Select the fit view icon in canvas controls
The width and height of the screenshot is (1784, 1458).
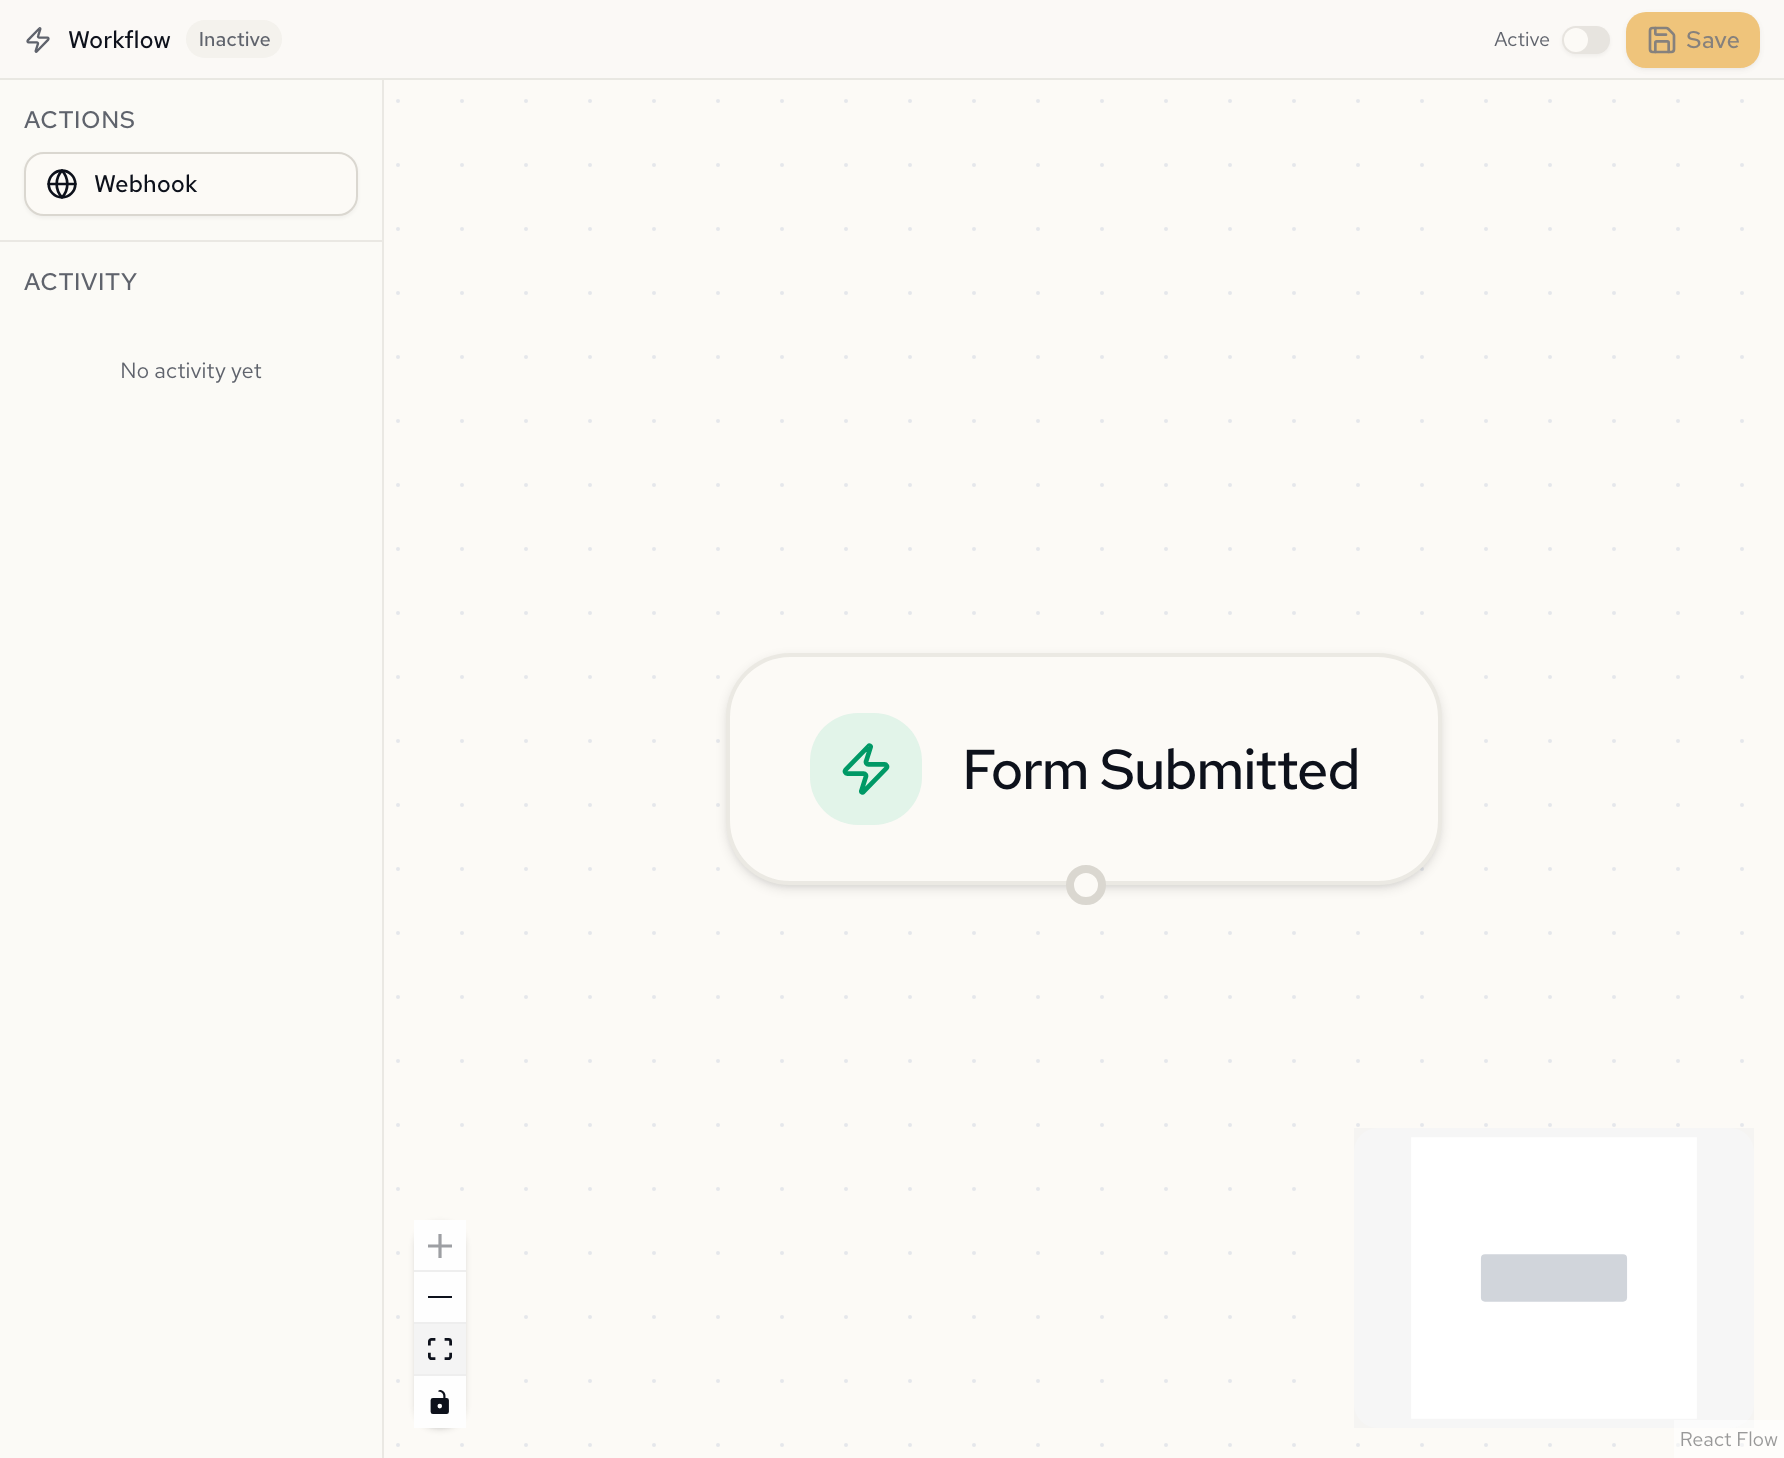(x=439, y=1348)
